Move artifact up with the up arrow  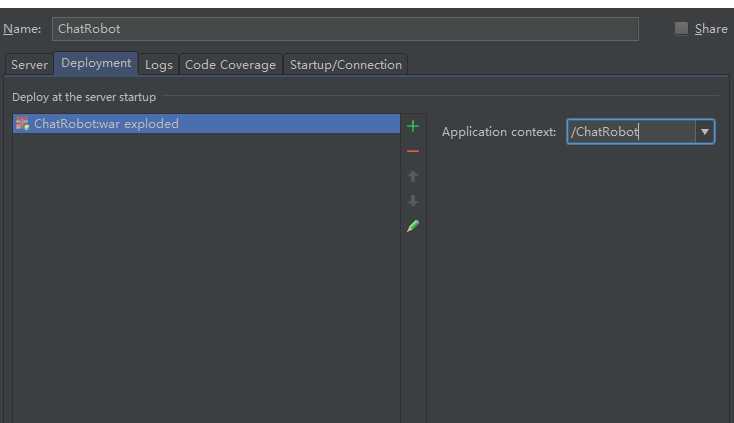(x=412, y=176)
